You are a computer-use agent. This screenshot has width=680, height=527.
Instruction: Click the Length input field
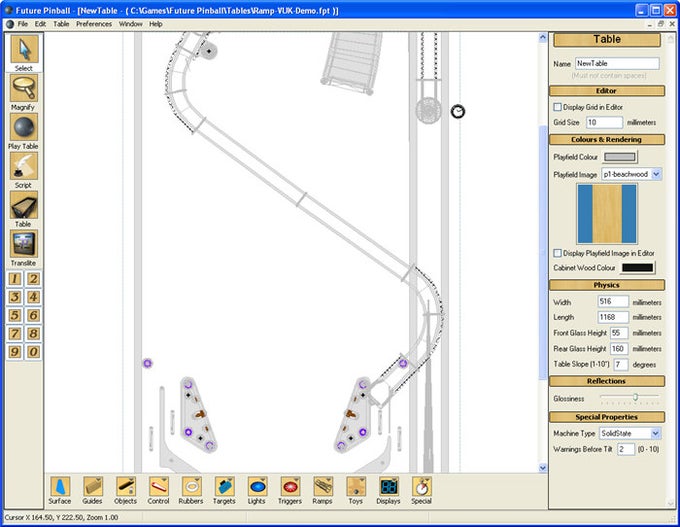point(613,317)
